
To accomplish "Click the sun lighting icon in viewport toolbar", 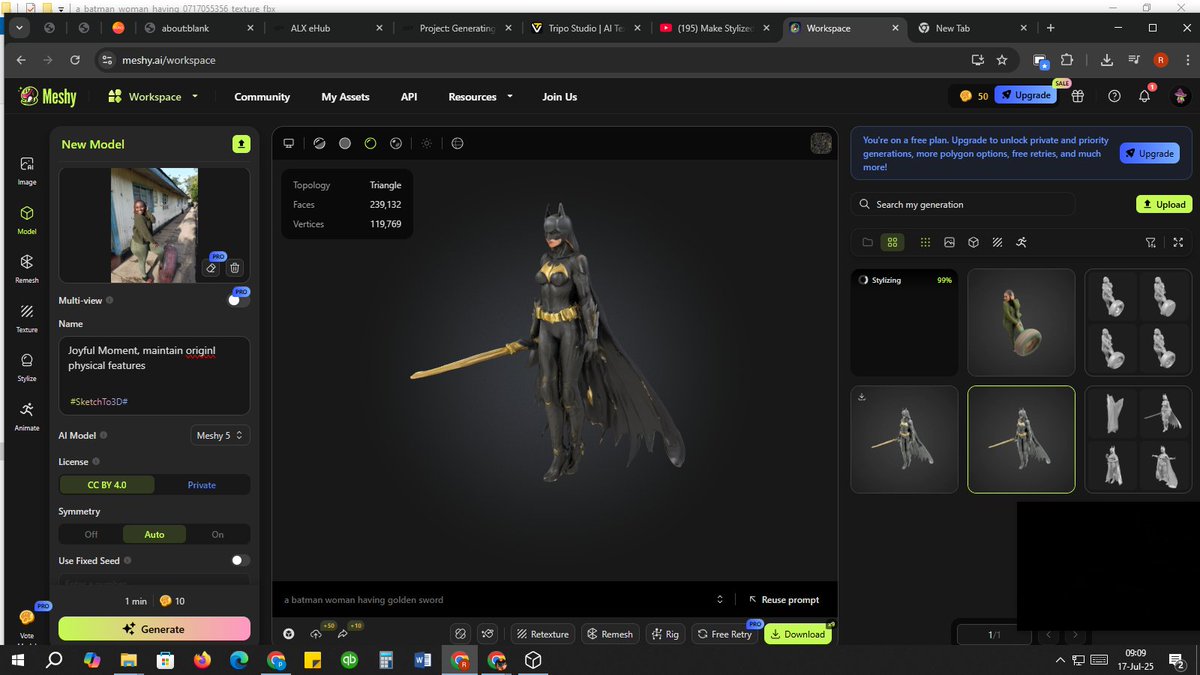I will (426, 143).
